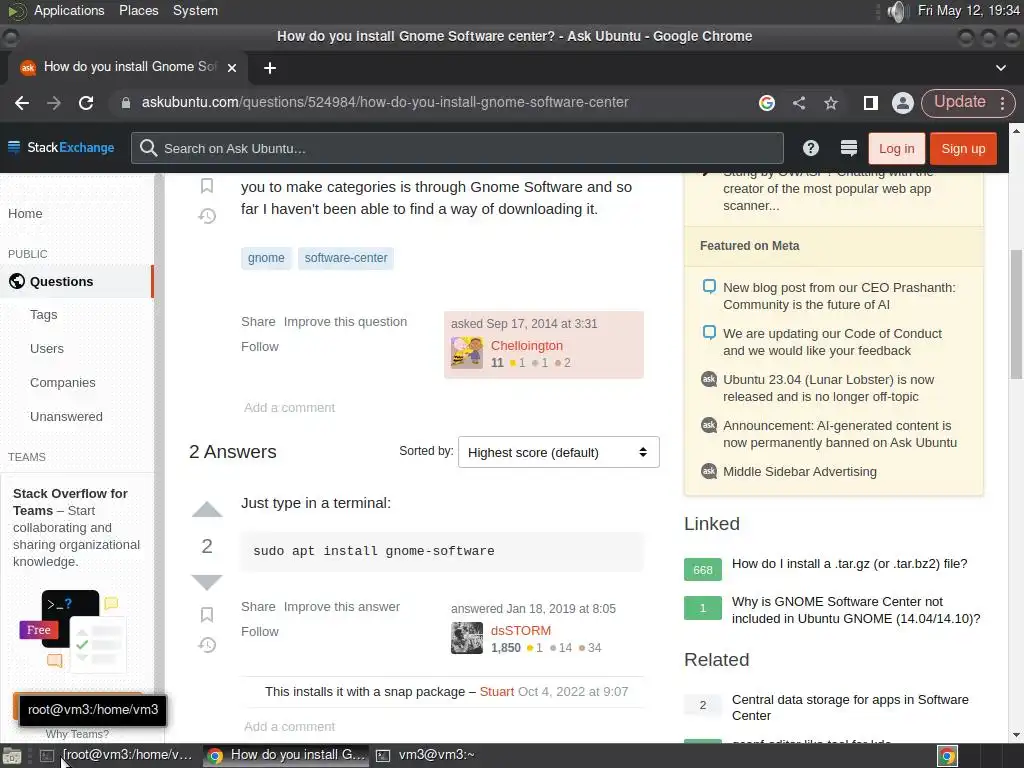Open a new browser tab
Image resolution: width=1024 pixels, height=768 pixels.
click(x=270, y=68)
